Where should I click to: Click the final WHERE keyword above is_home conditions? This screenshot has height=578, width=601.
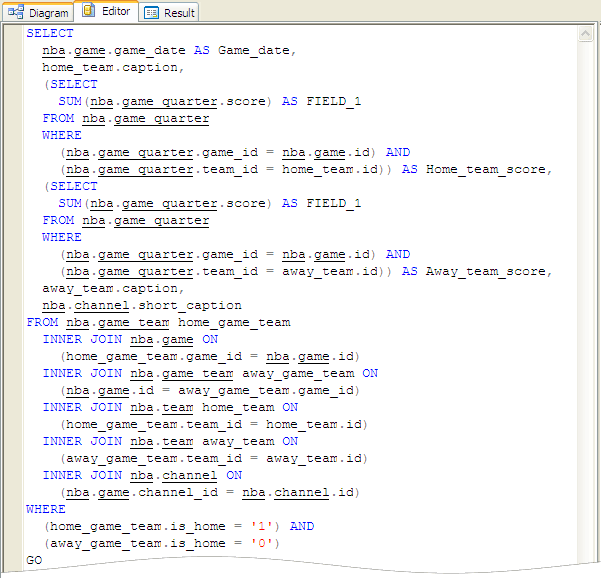click(46, 509)
